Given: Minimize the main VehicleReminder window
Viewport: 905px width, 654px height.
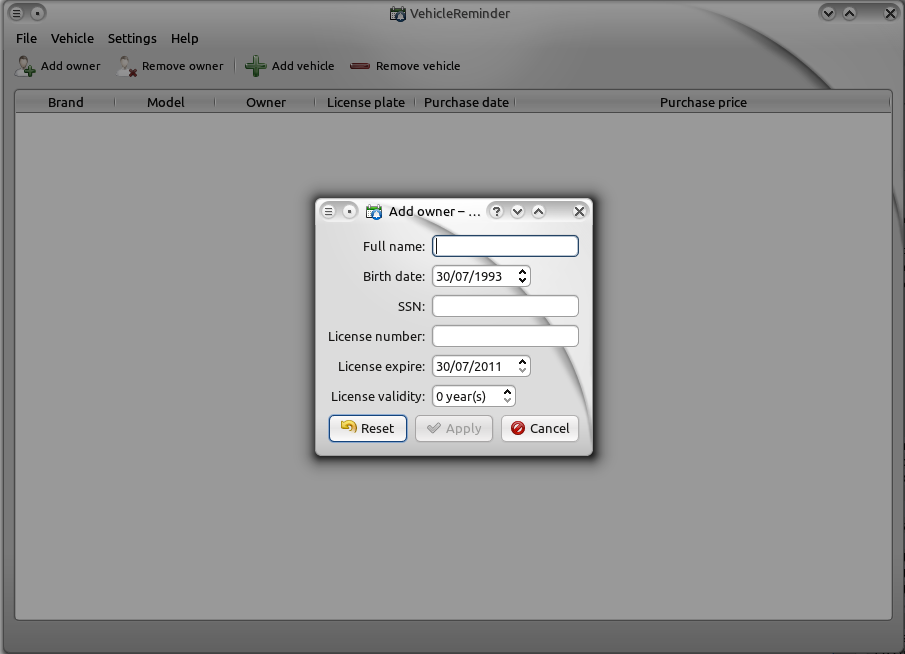Looking at the screenshot, I should 828,13.
